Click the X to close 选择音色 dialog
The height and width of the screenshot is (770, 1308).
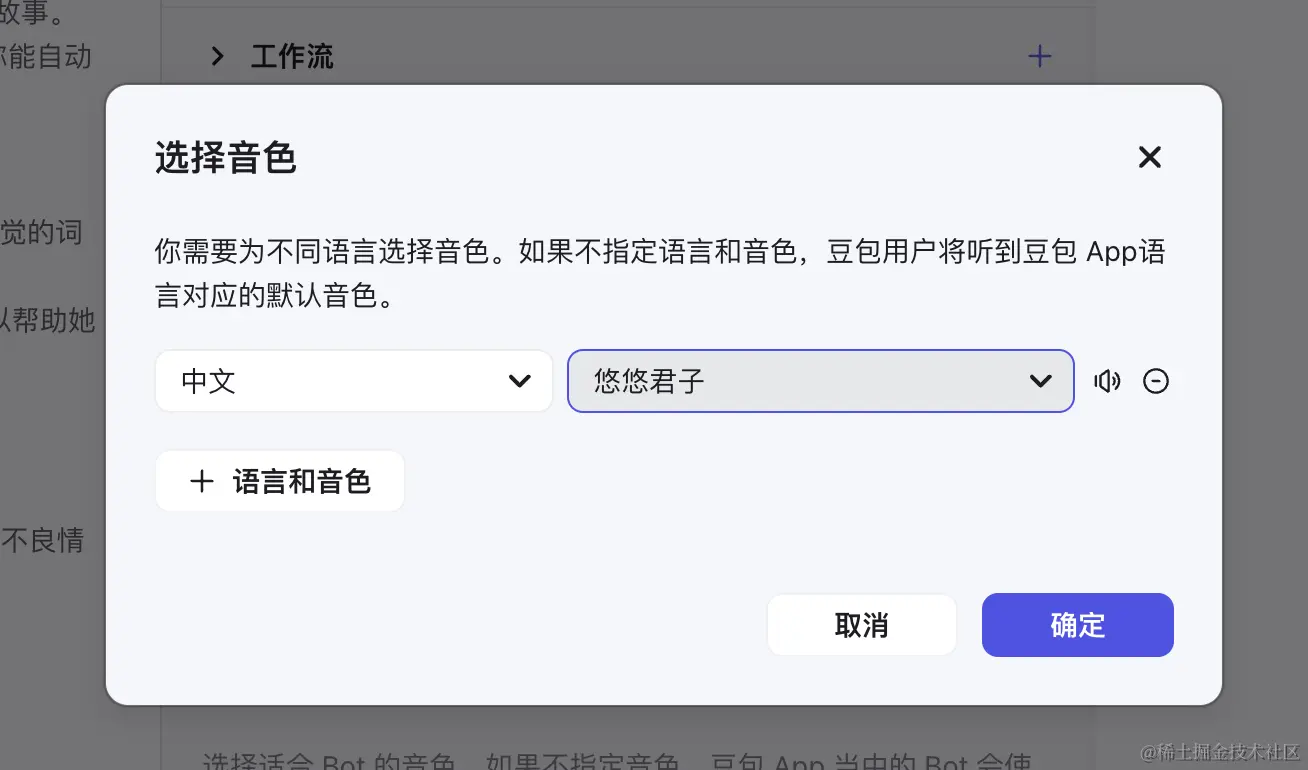point(1149,157)
